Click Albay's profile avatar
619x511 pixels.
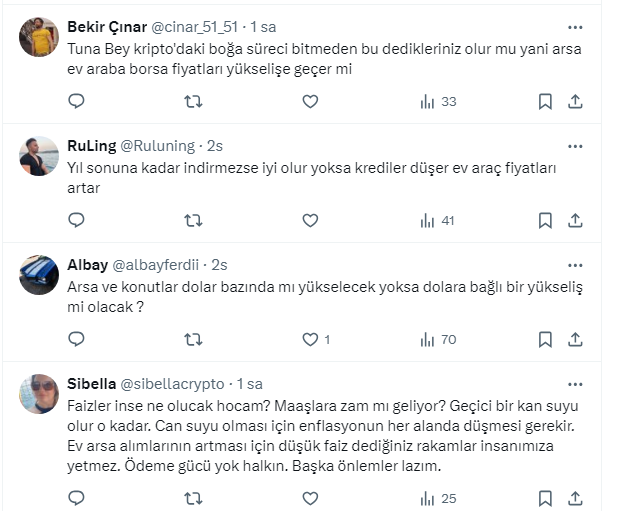[39, 275]
